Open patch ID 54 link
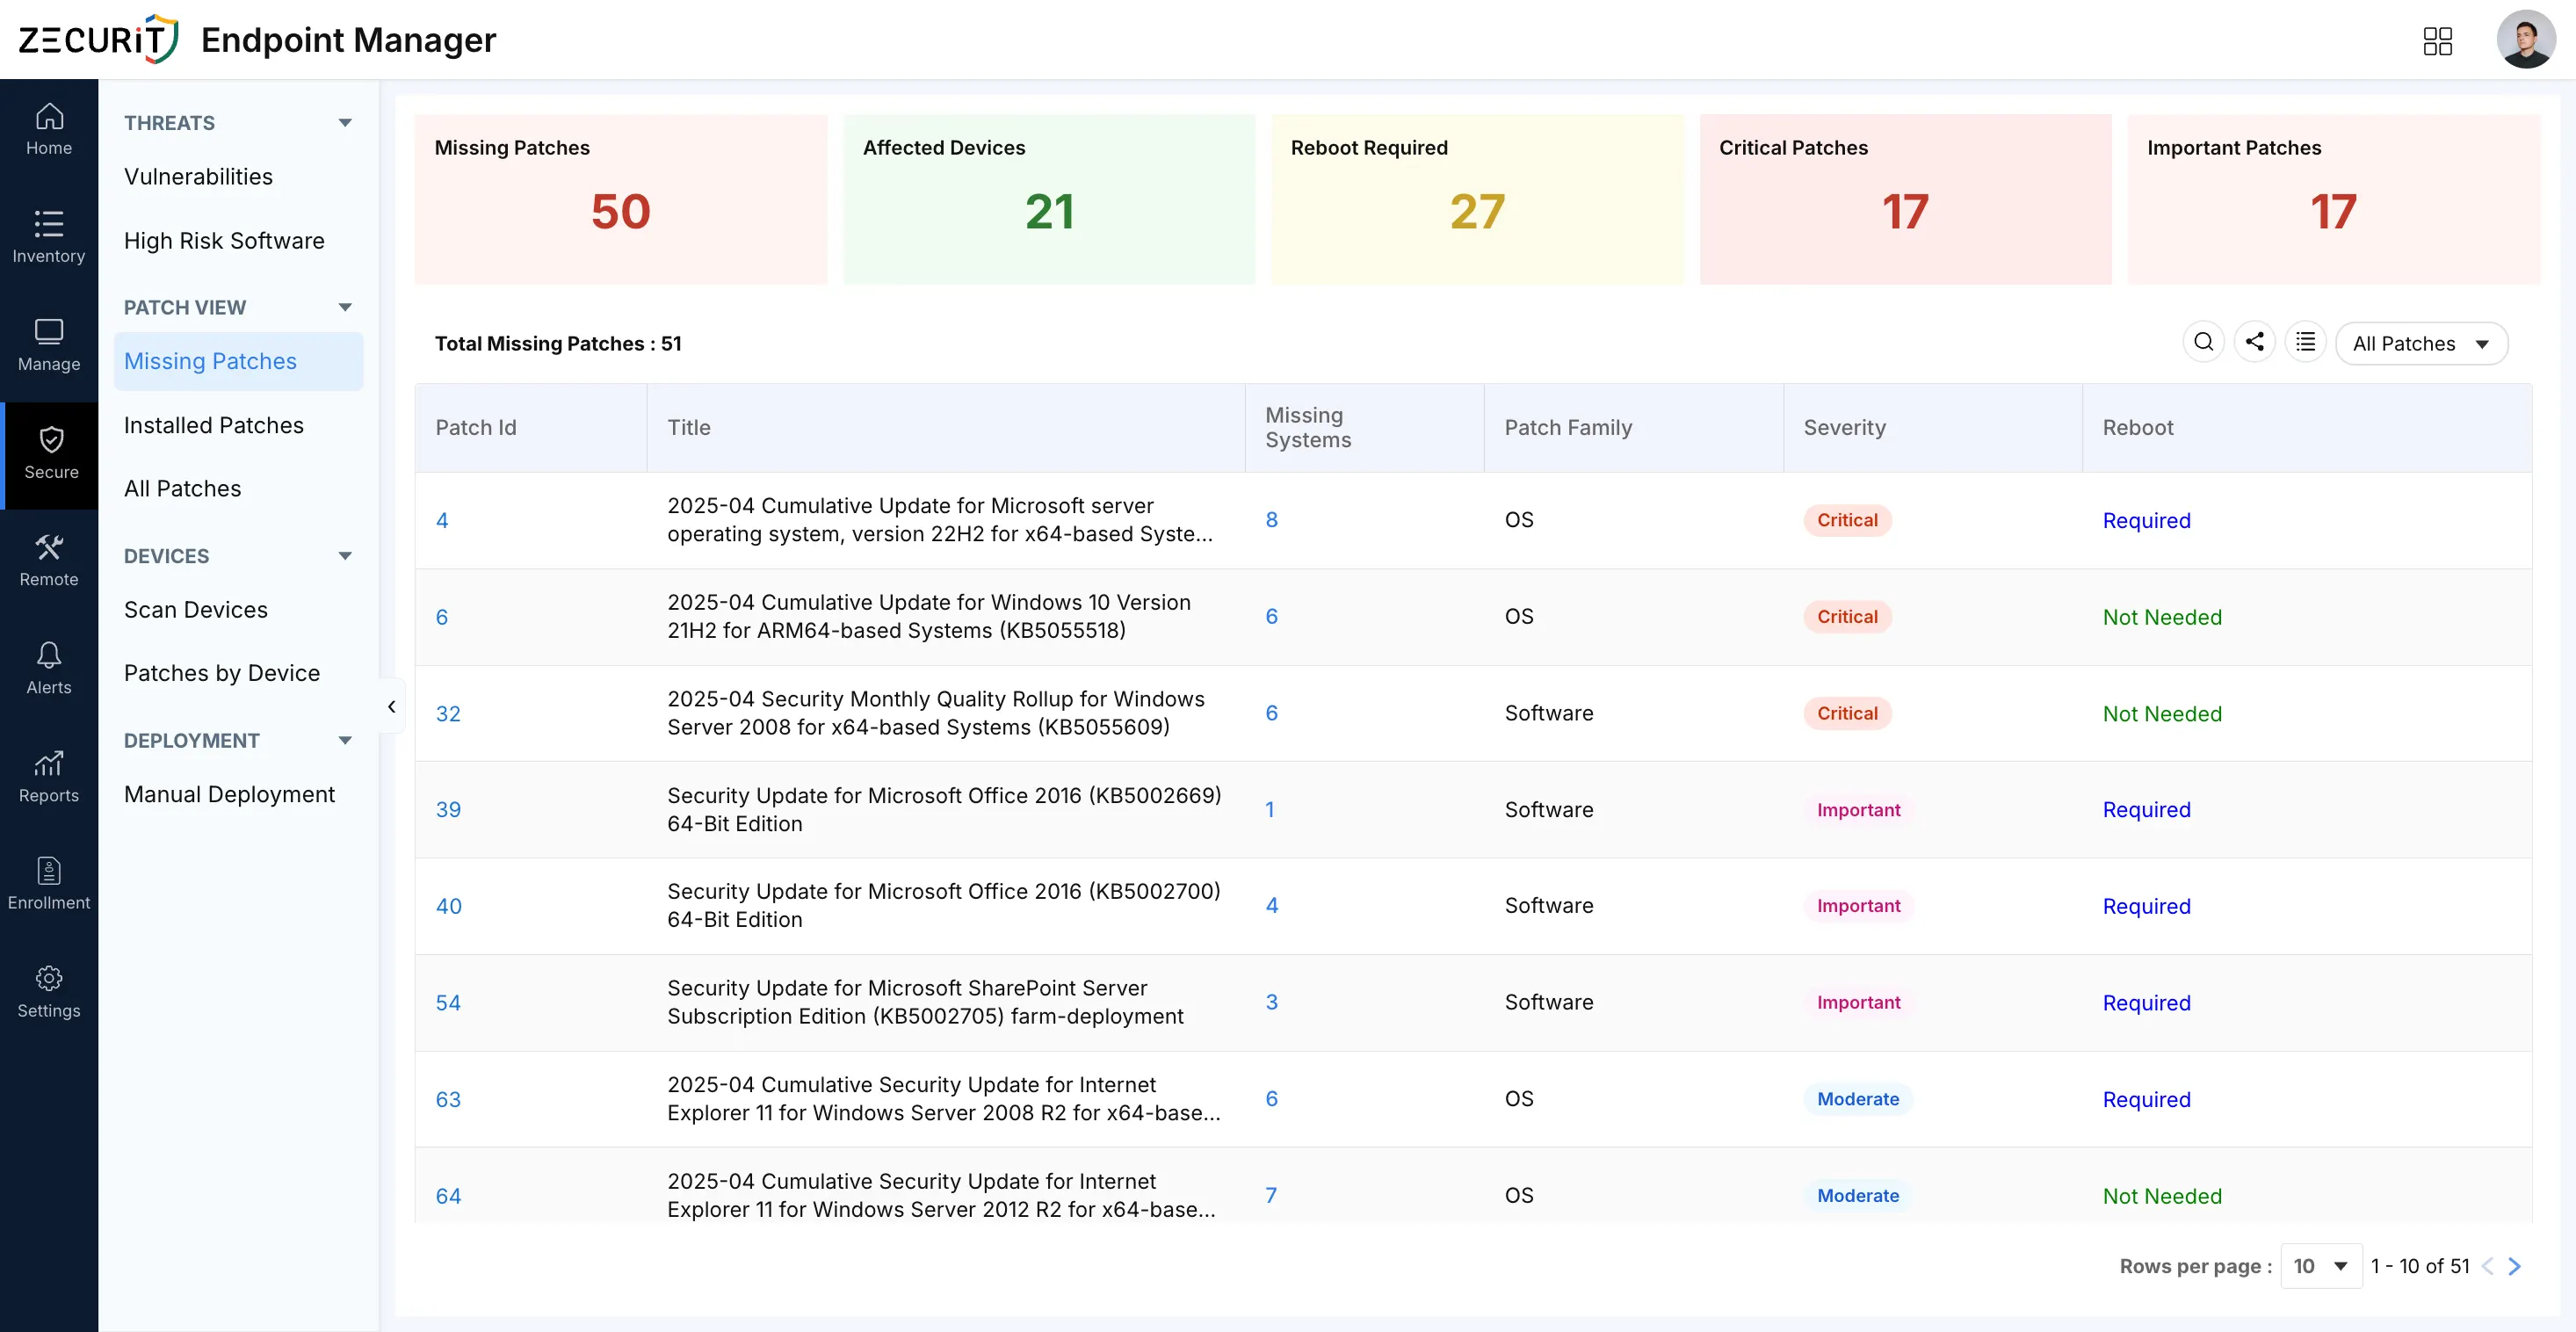Image resolution: width=2576 pixels, height=1332 pixels. [448, 1003]
